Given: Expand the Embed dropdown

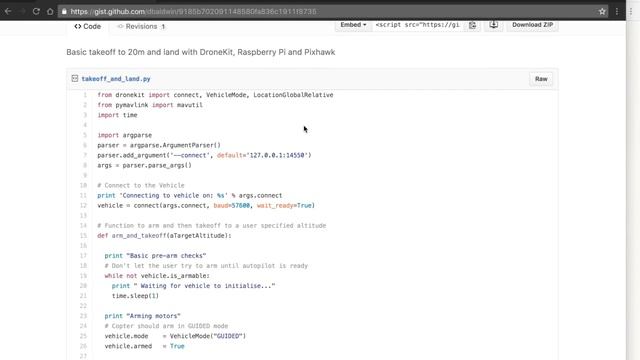Looking at the screenshot, I should tap(353, 25).
